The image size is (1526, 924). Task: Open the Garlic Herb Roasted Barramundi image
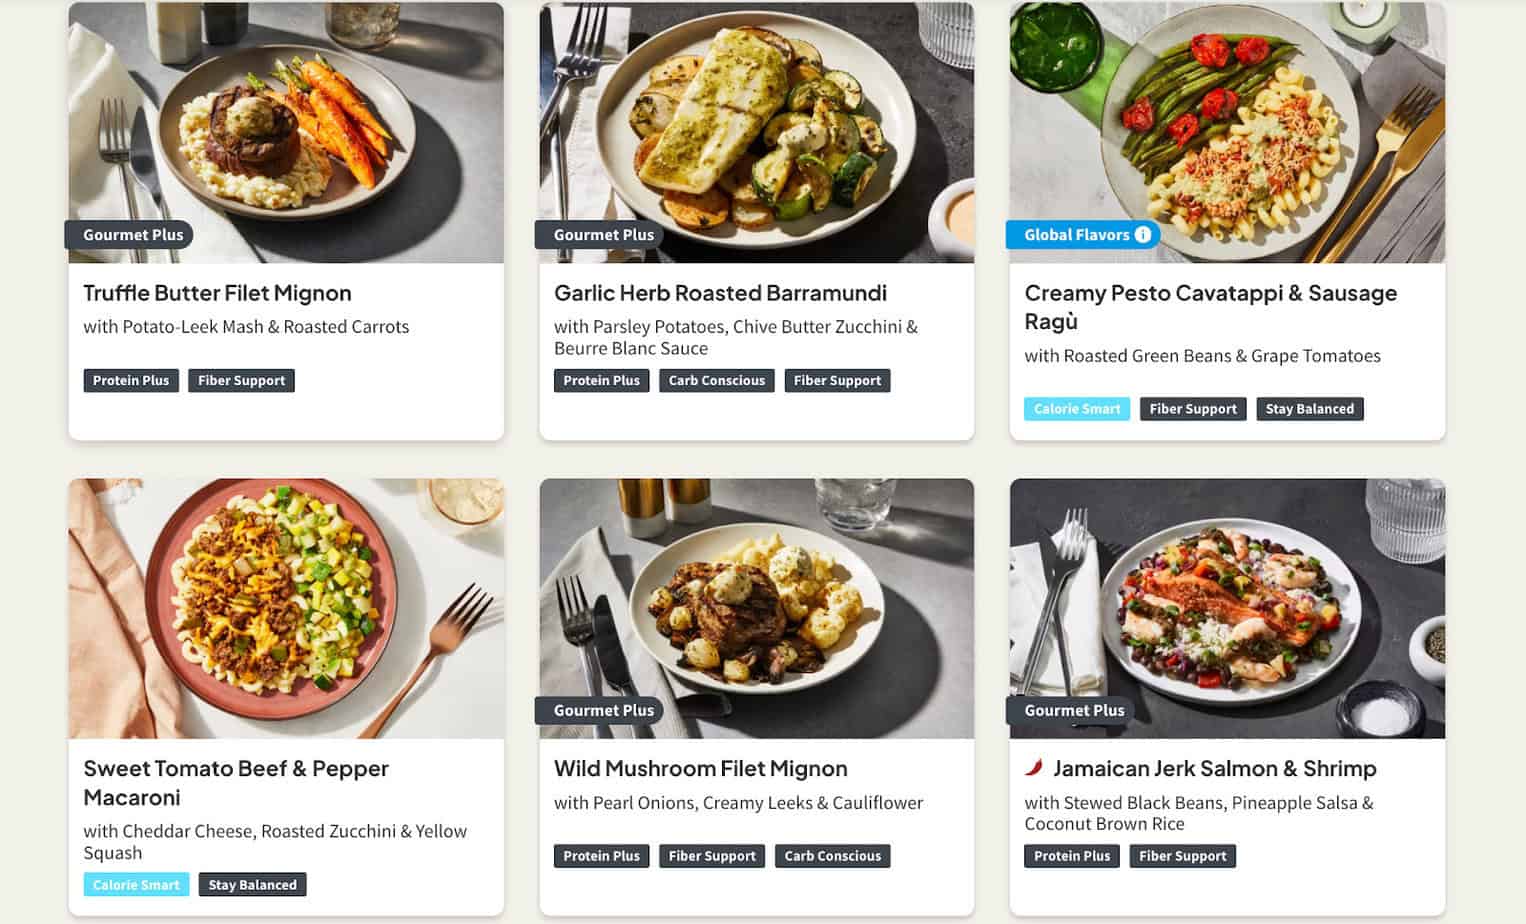click(756, 132)
